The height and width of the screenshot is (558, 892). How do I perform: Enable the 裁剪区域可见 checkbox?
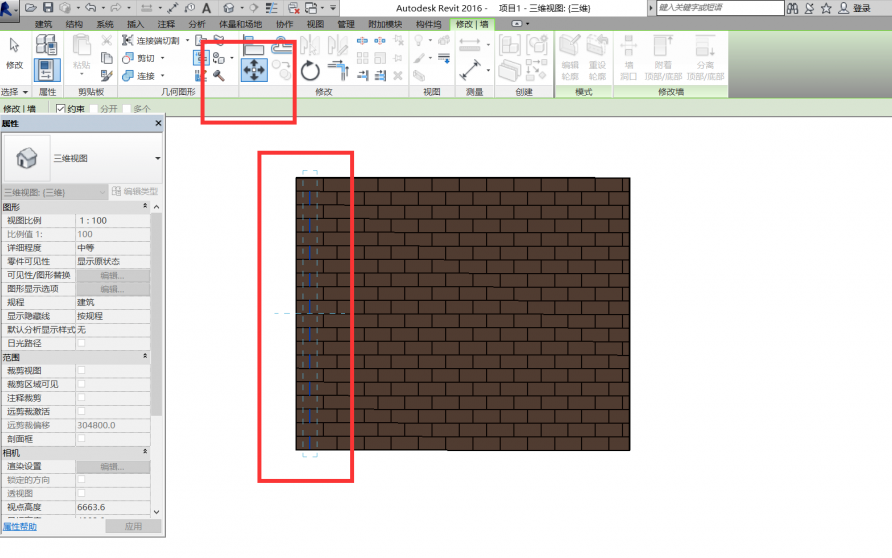coord(81,384)
